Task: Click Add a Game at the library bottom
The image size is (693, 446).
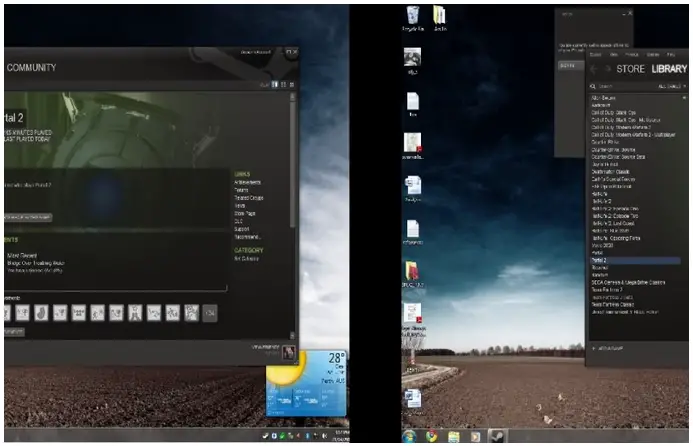Action: tap(610, 348)
